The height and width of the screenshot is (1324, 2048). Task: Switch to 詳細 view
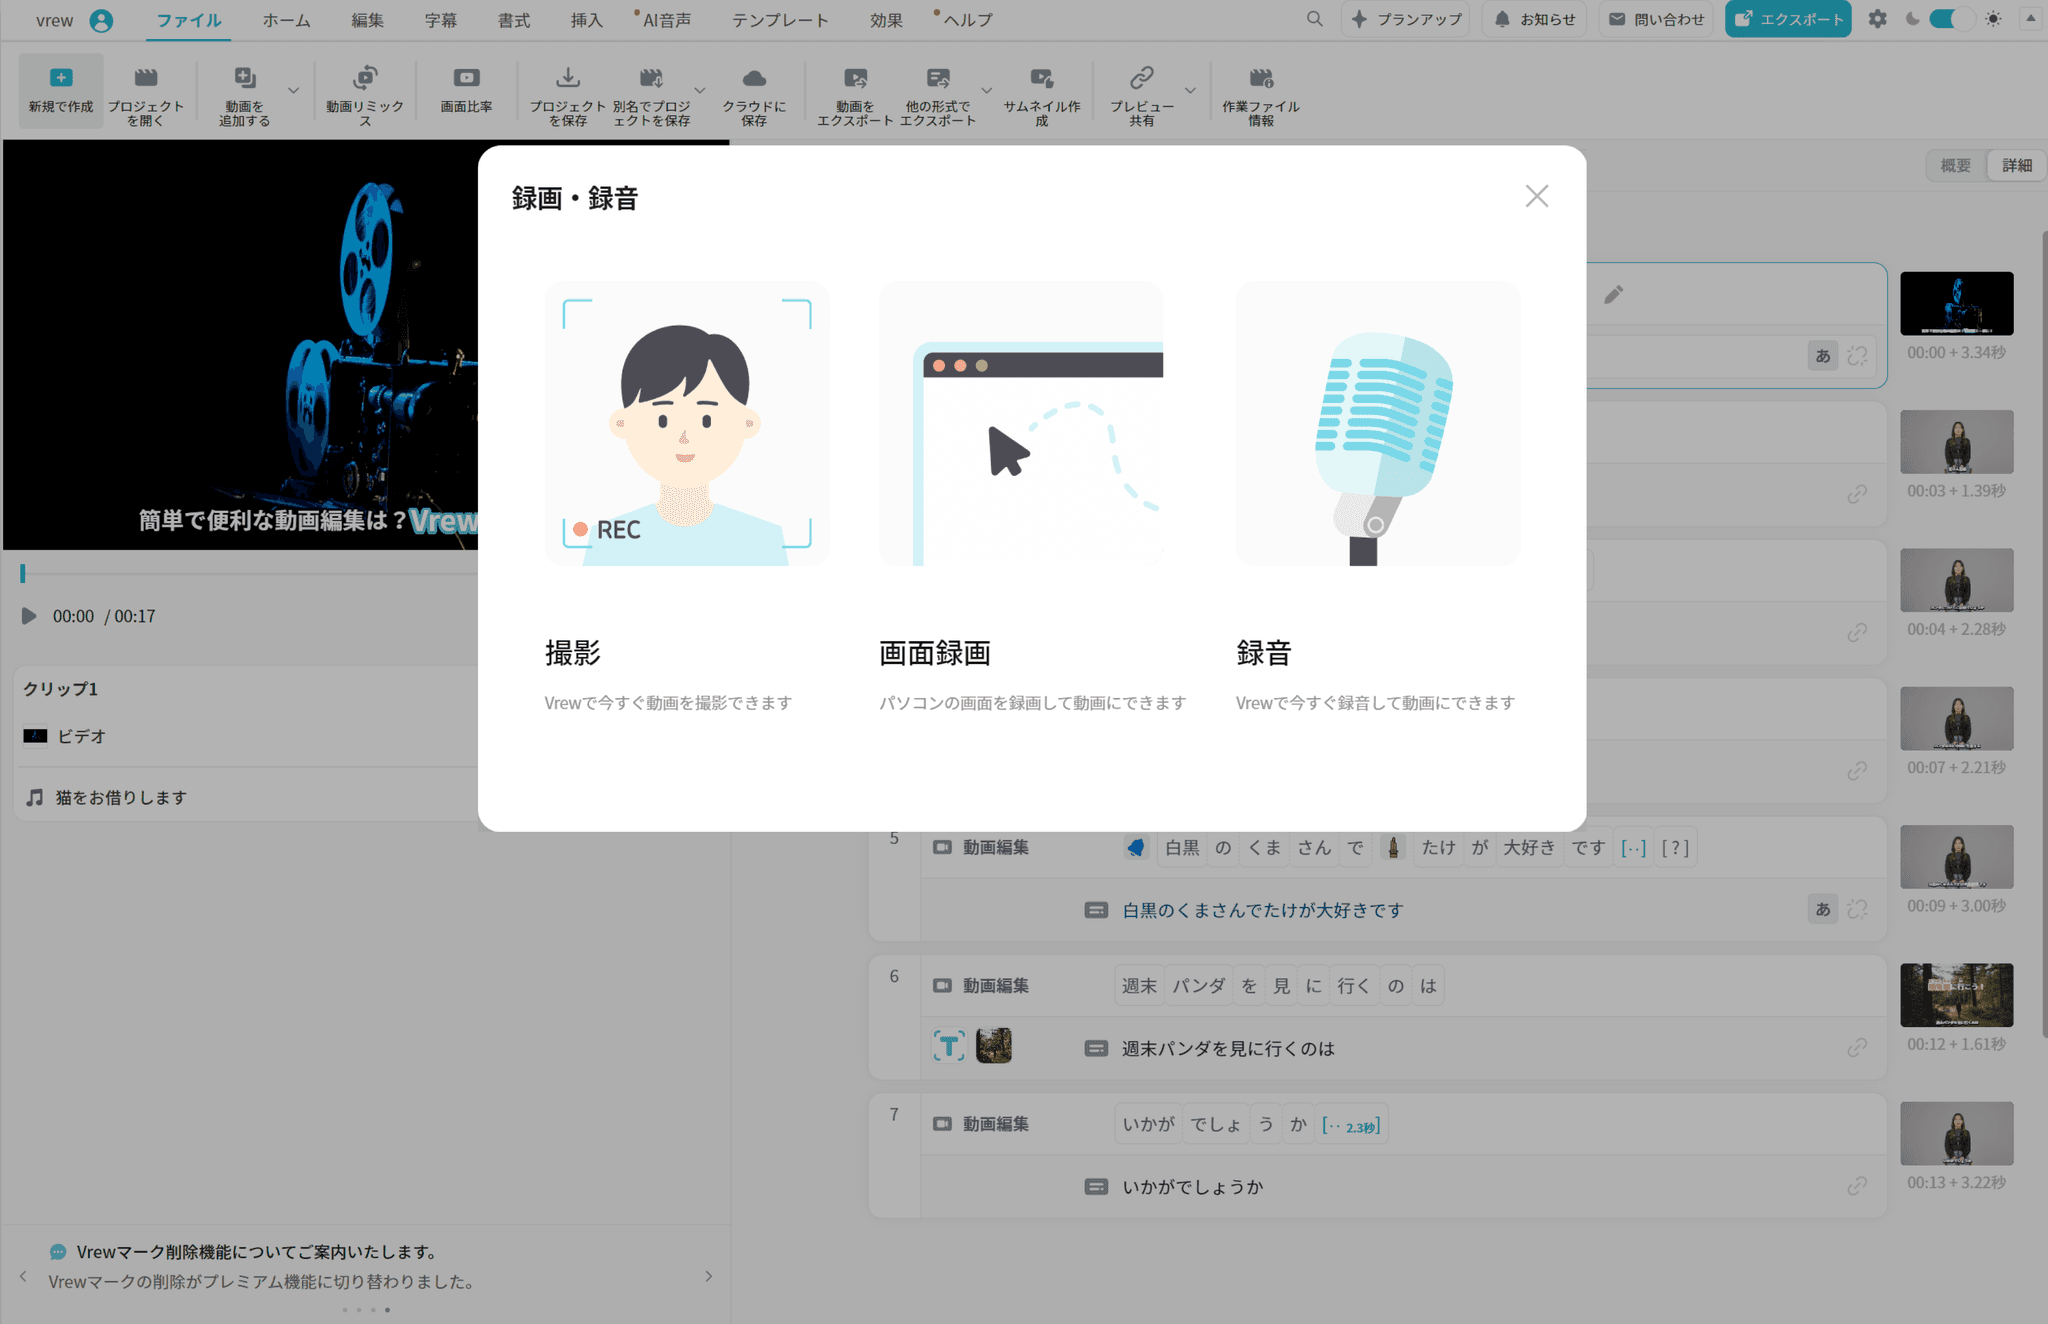(x=2016, y=166)
